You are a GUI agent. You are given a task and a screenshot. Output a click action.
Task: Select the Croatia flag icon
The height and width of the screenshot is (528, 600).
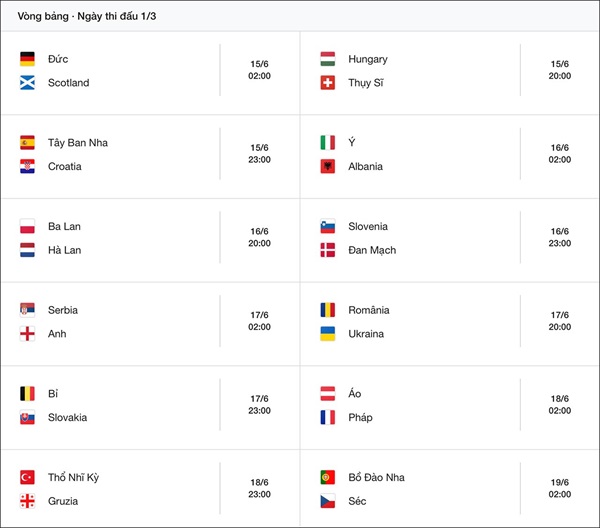pos(27,167)
